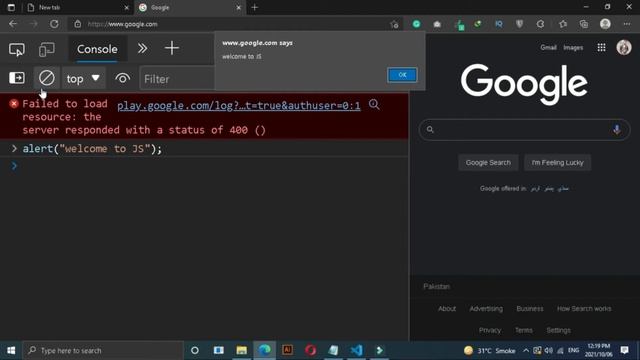Expand the alert("welcome to JS") entry

point(14,149)
